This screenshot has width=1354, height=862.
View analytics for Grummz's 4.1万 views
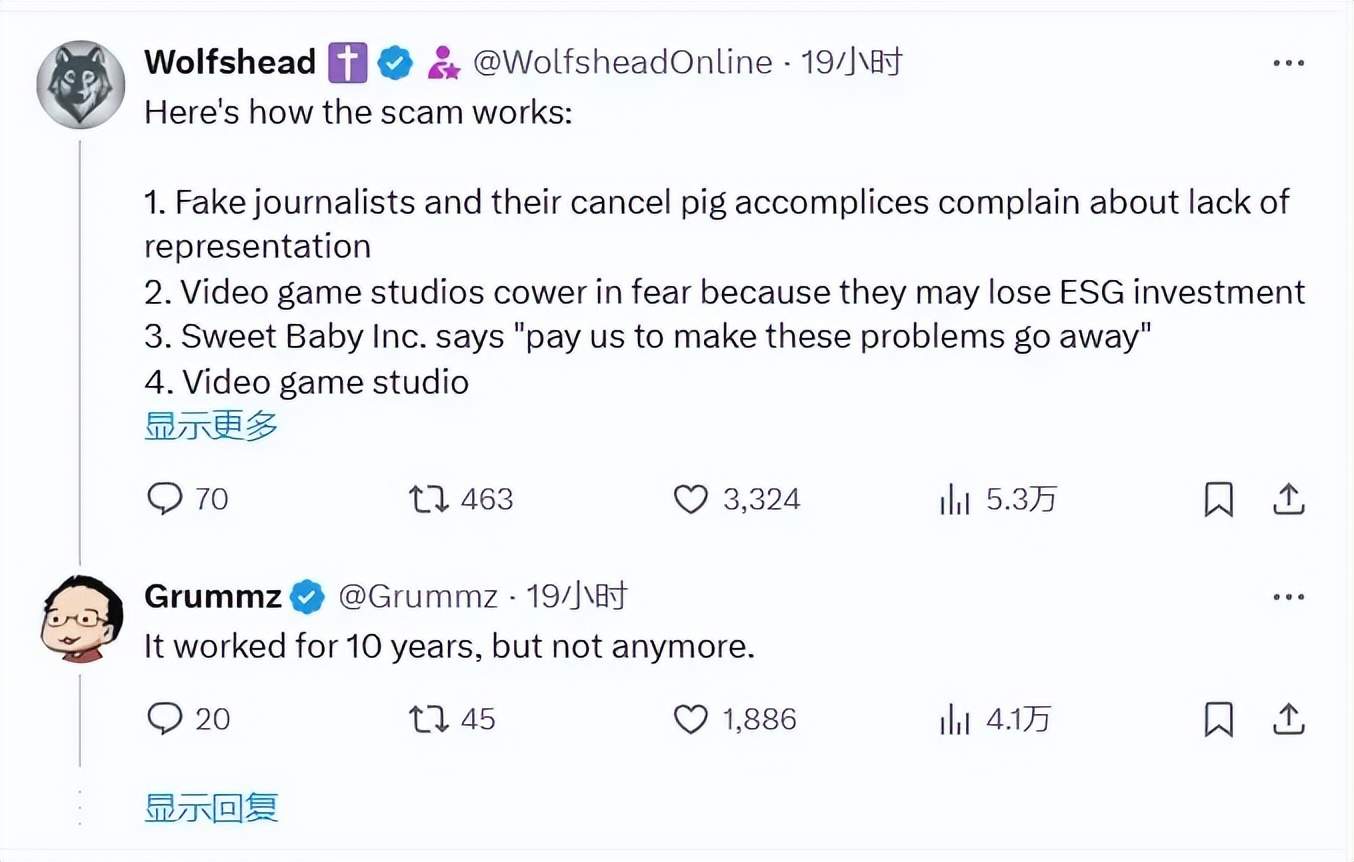[955, 718]
